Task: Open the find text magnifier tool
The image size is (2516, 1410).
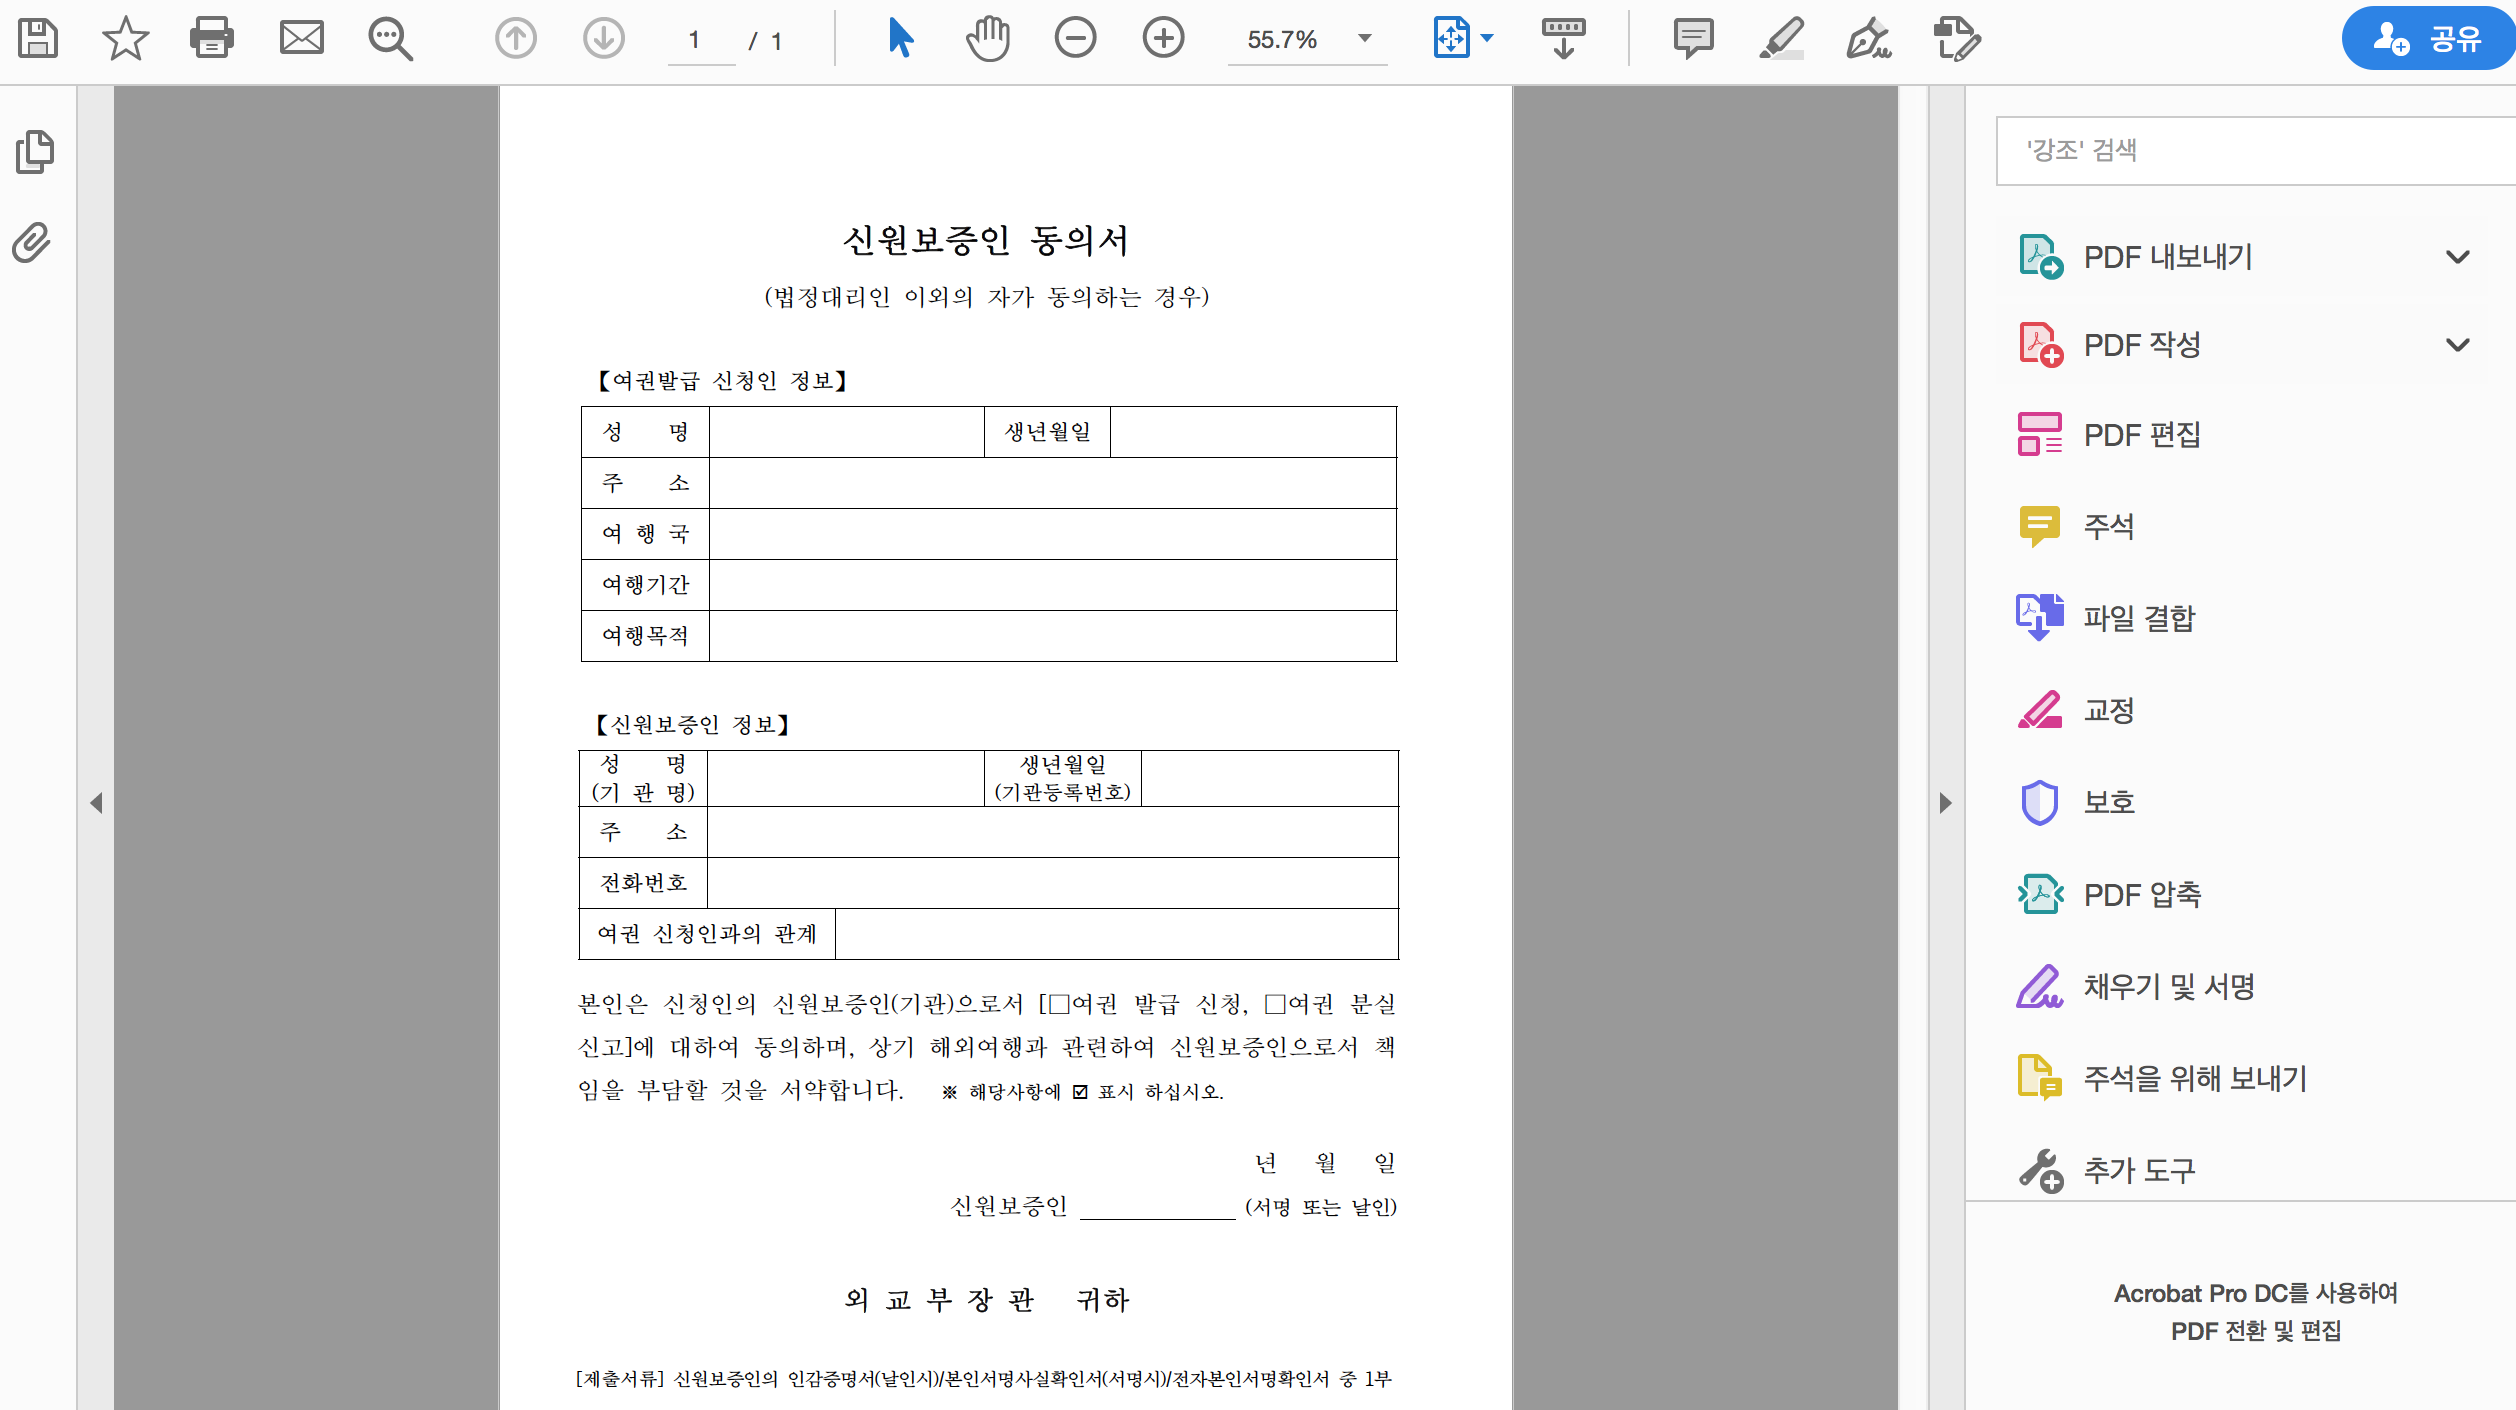Action: pyautogui.click(x=390, y=39)
